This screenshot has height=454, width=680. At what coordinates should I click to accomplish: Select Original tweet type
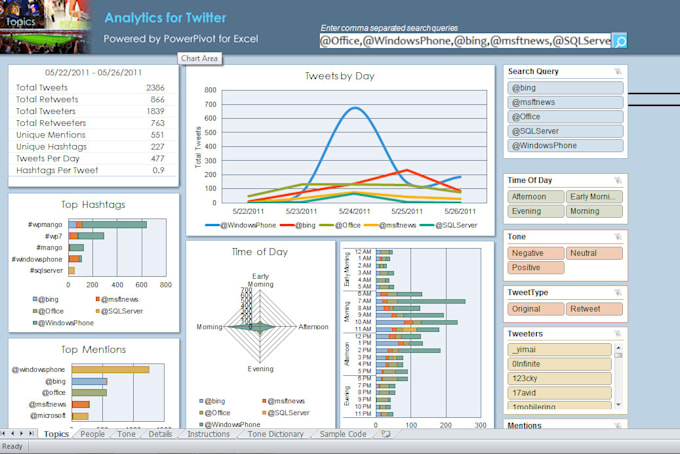click(x=536, y=309)
